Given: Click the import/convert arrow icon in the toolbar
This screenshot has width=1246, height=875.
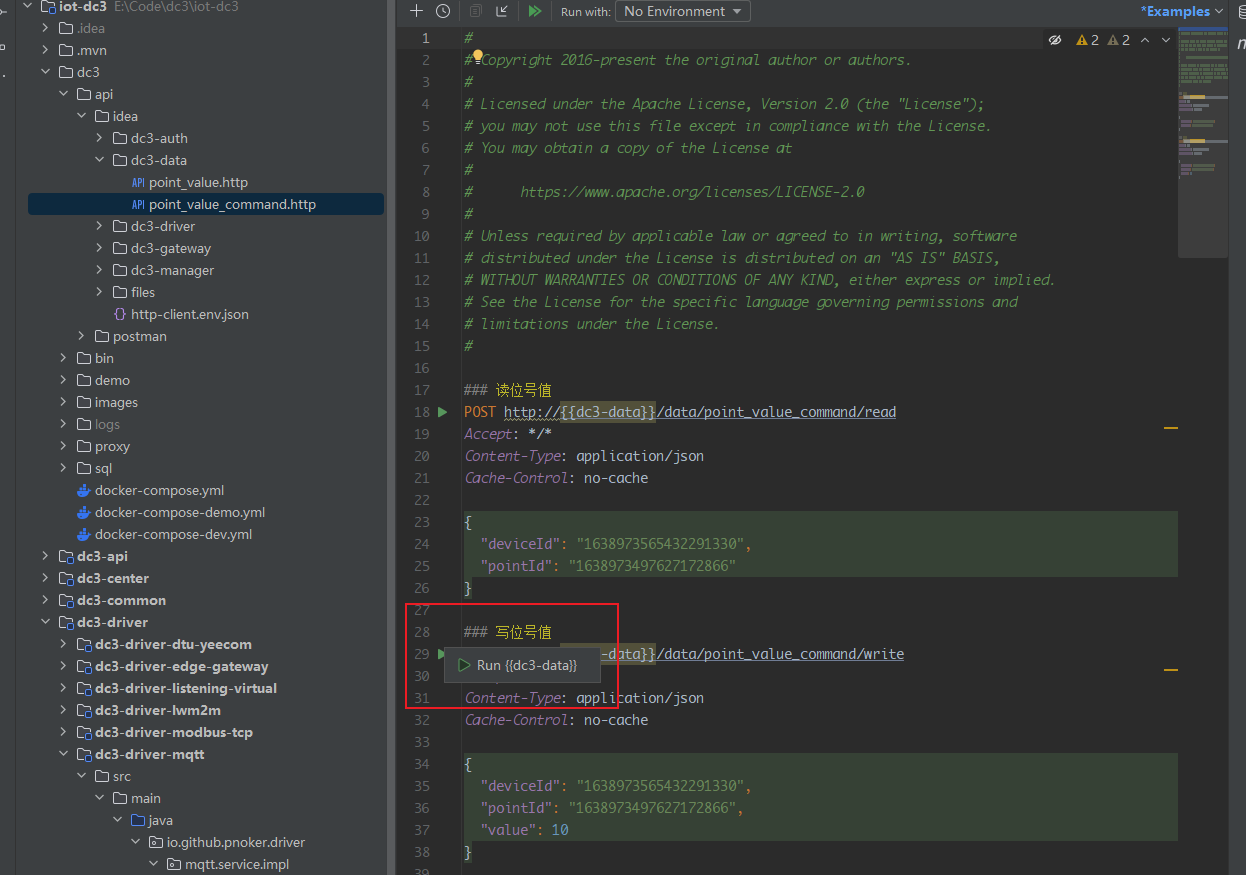Looking at the screenshot, I should point(502,11).
